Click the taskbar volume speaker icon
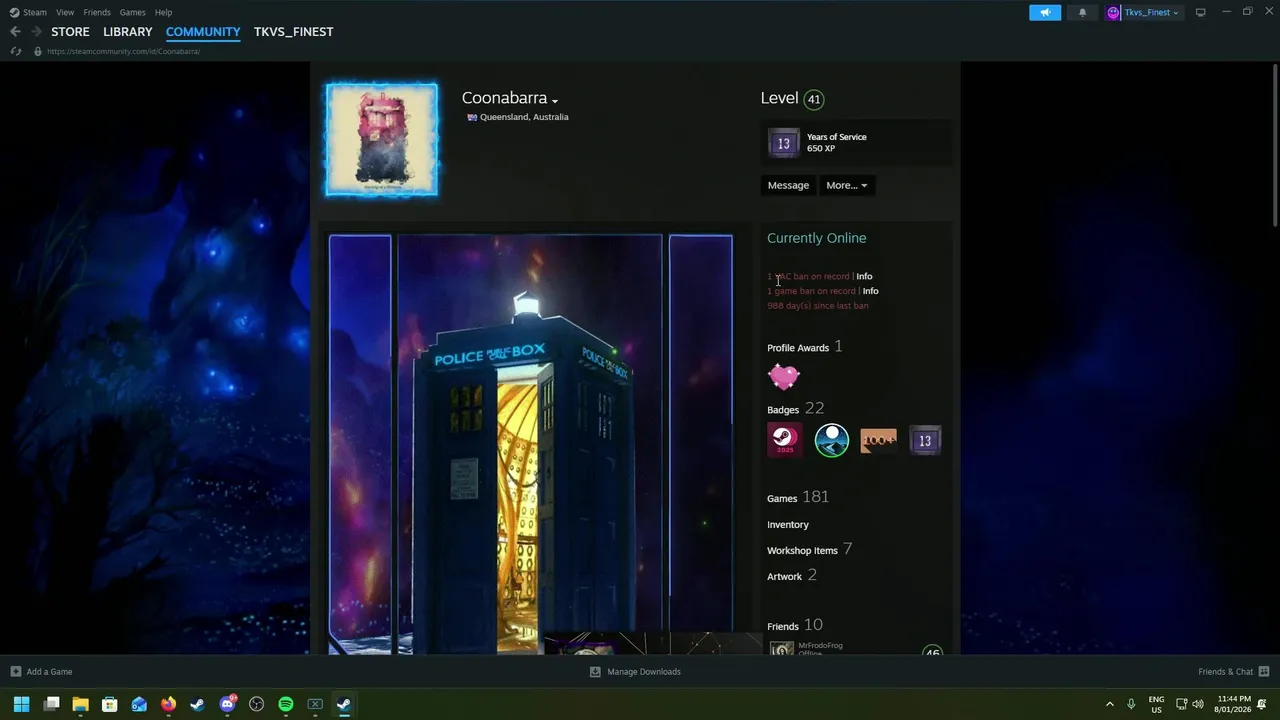 (1198, 704)
